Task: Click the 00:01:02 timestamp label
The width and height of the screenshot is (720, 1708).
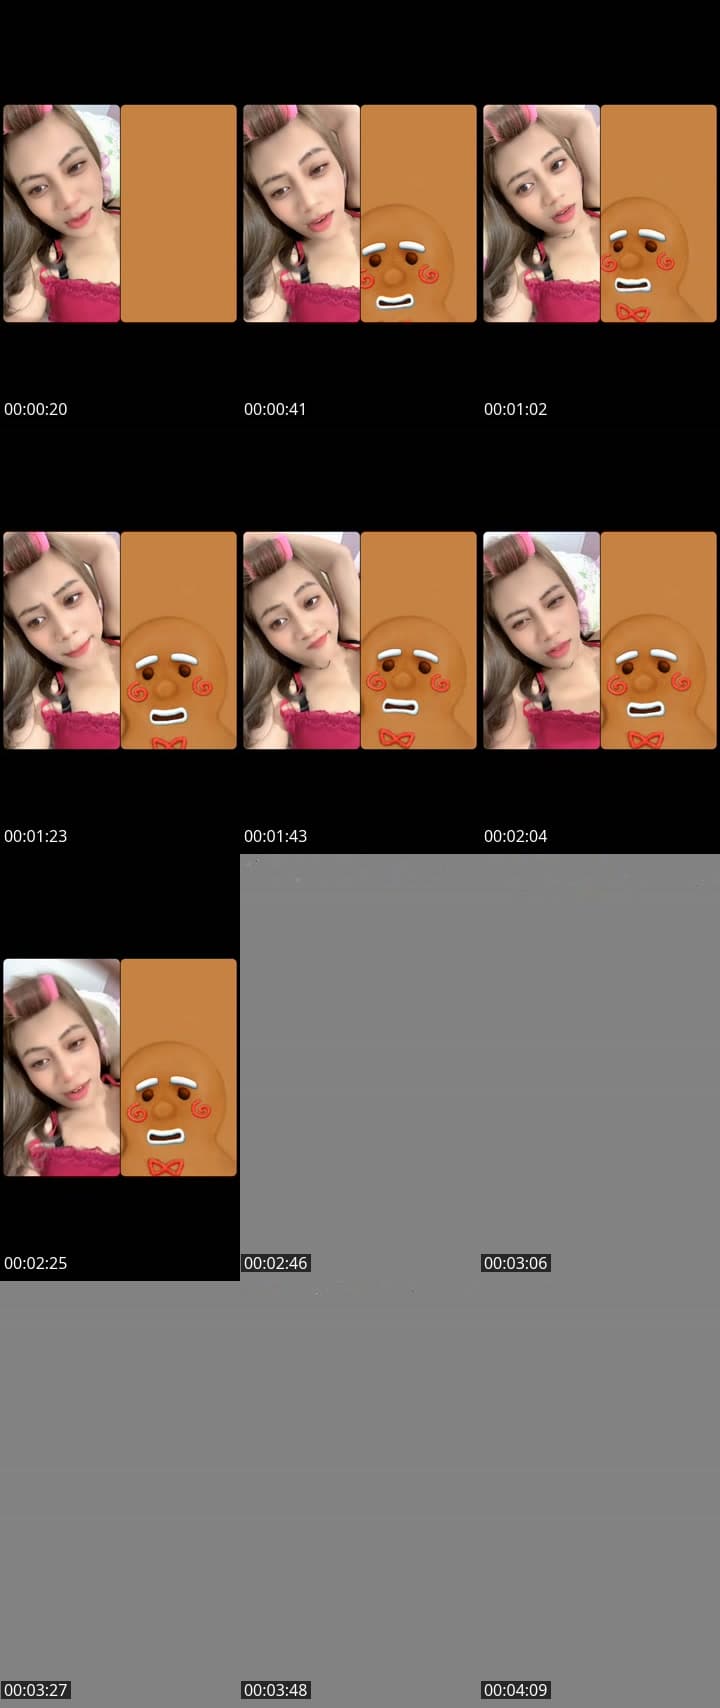Action: point(516,409)
